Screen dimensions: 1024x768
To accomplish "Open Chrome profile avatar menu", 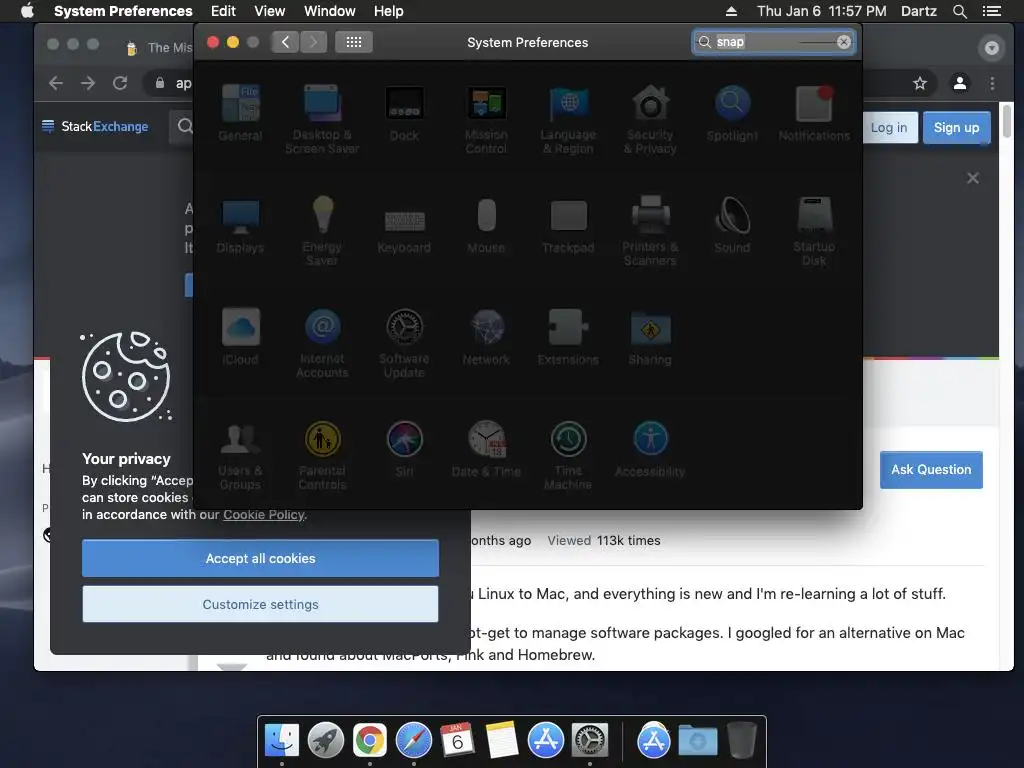I will point(960,83).
